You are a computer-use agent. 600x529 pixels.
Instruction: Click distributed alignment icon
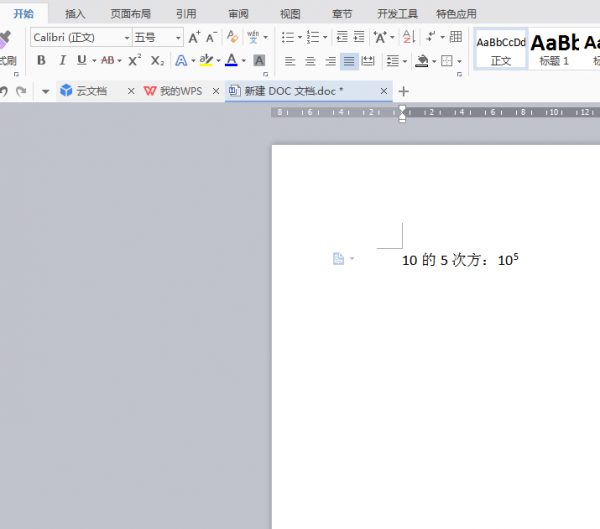point(368,61)
